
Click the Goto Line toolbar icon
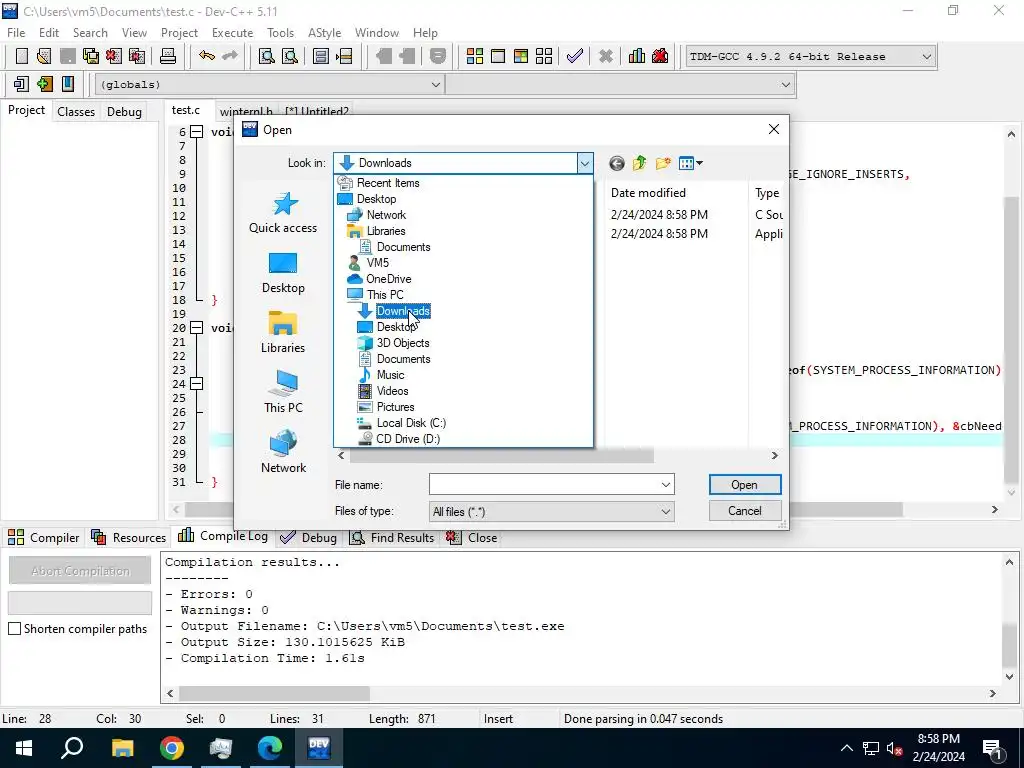pos(344,56)
